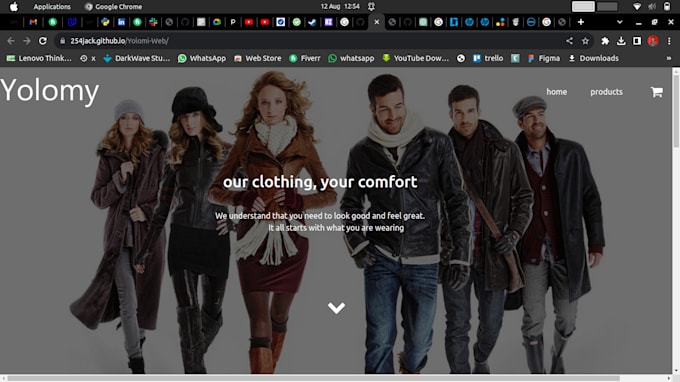Open the products nav link
This screenshot has width=680, height=382.
606,91
